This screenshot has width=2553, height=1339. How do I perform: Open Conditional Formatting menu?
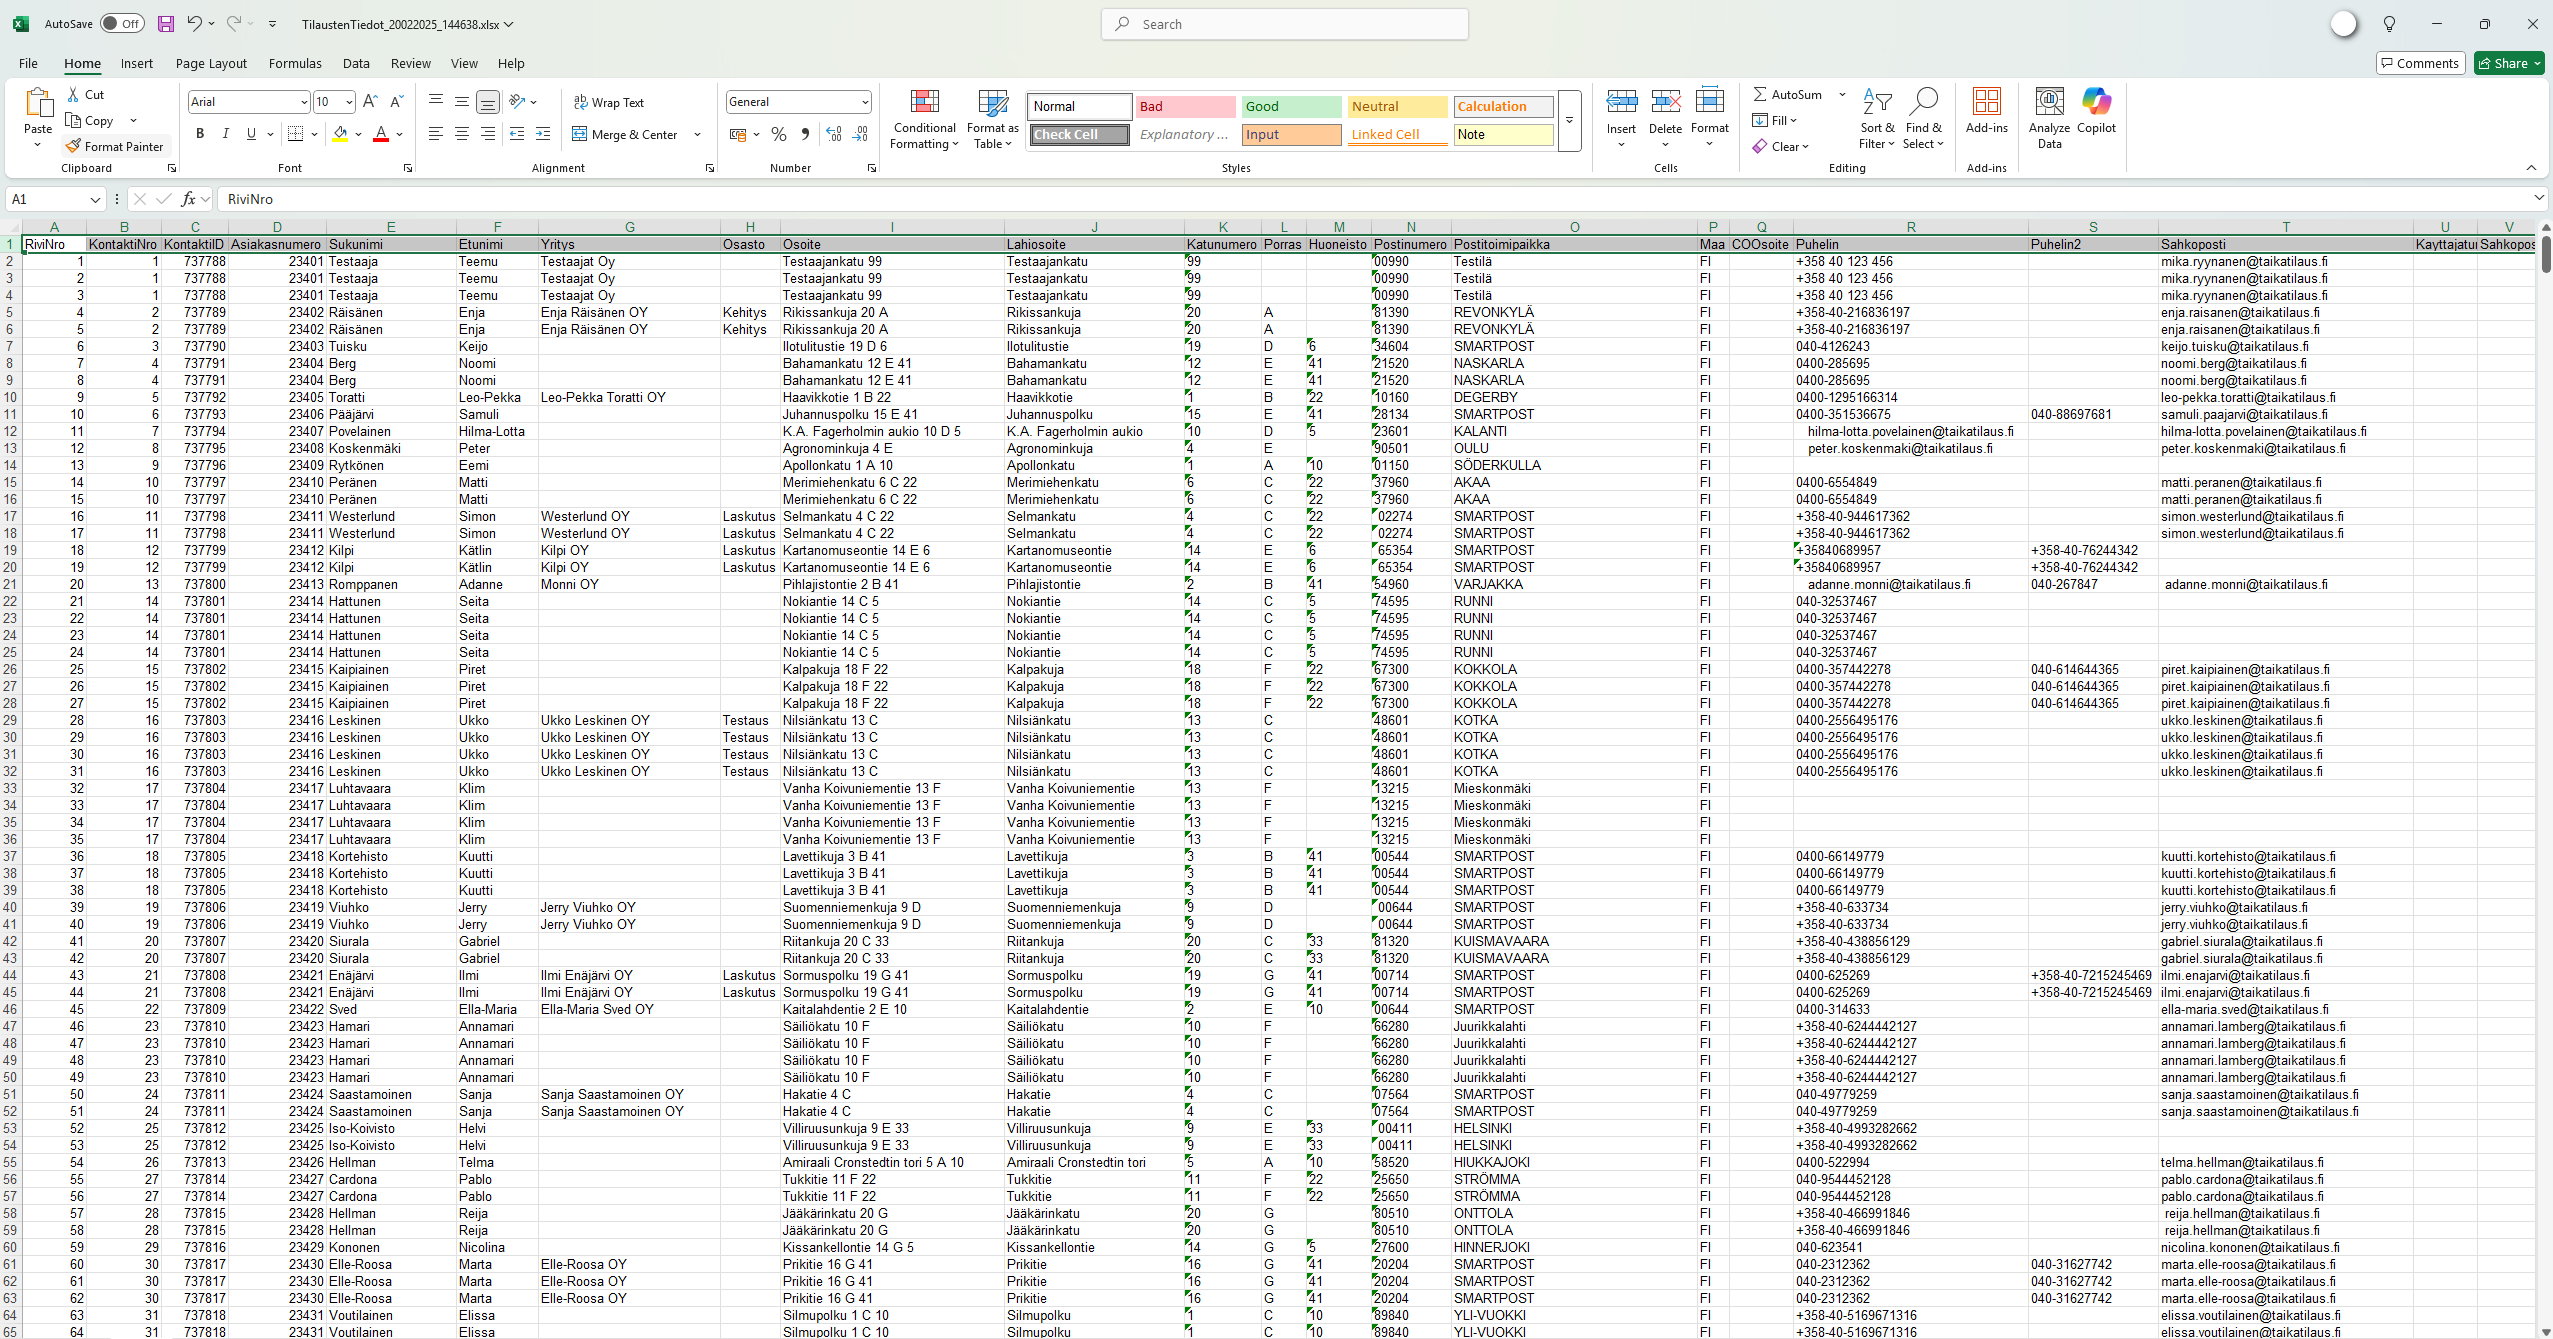pyautogui.click(x=924, y=120)
